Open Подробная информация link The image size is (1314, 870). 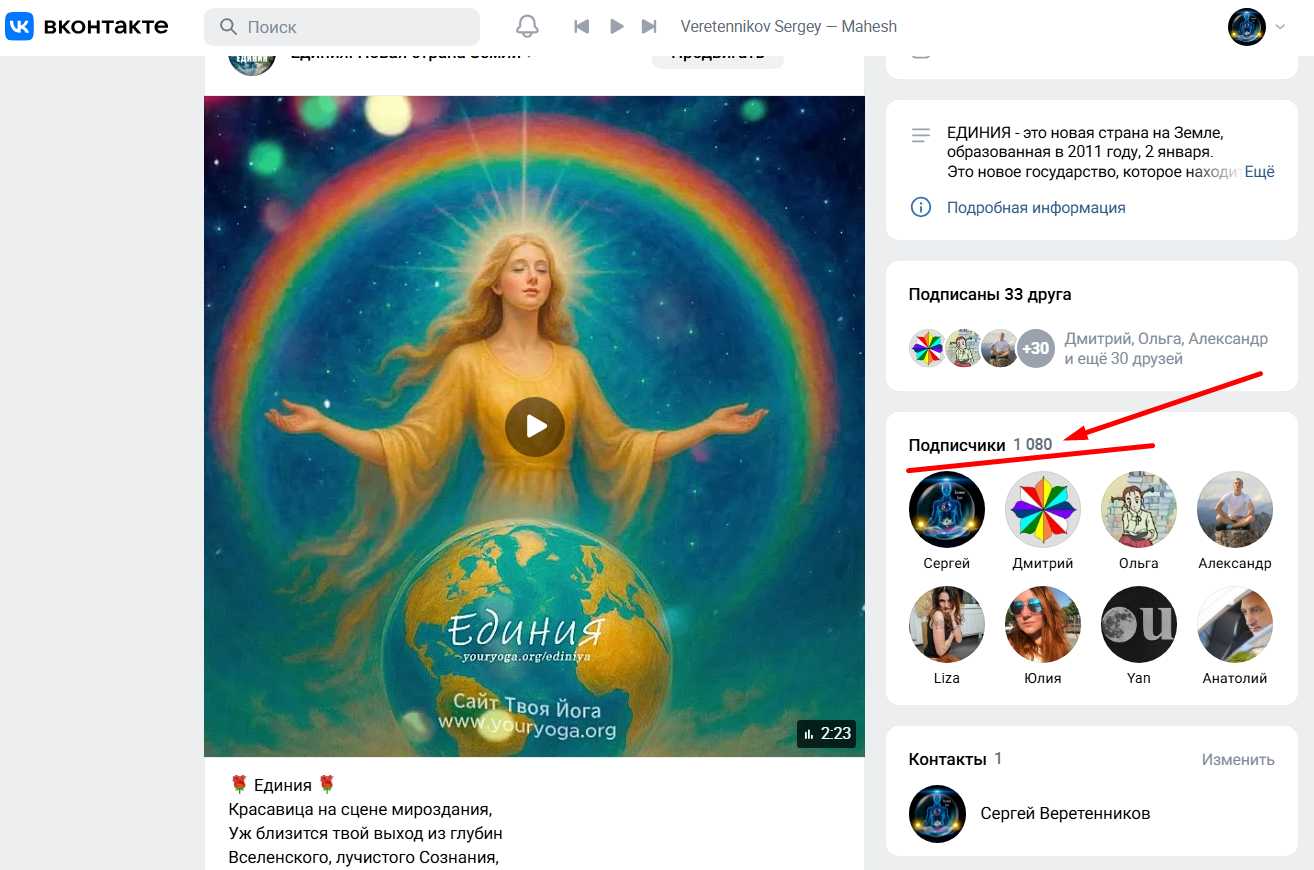click(x=1037, y=207)
